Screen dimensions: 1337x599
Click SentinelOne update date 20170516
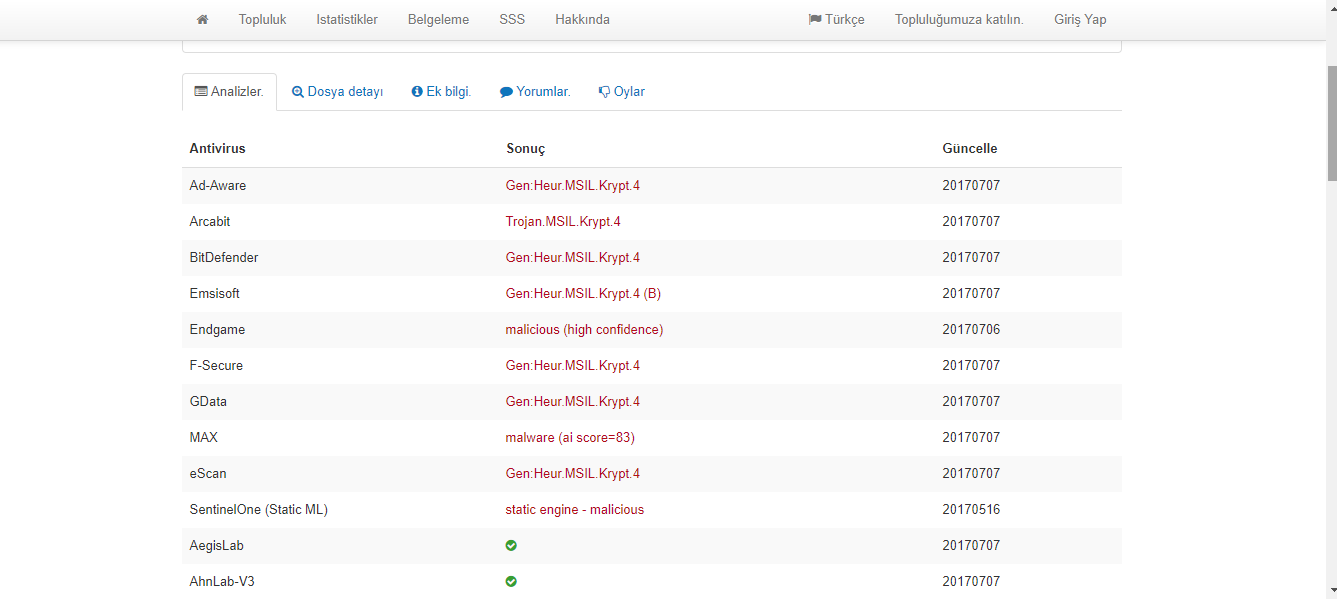click(x=971, y=510)
